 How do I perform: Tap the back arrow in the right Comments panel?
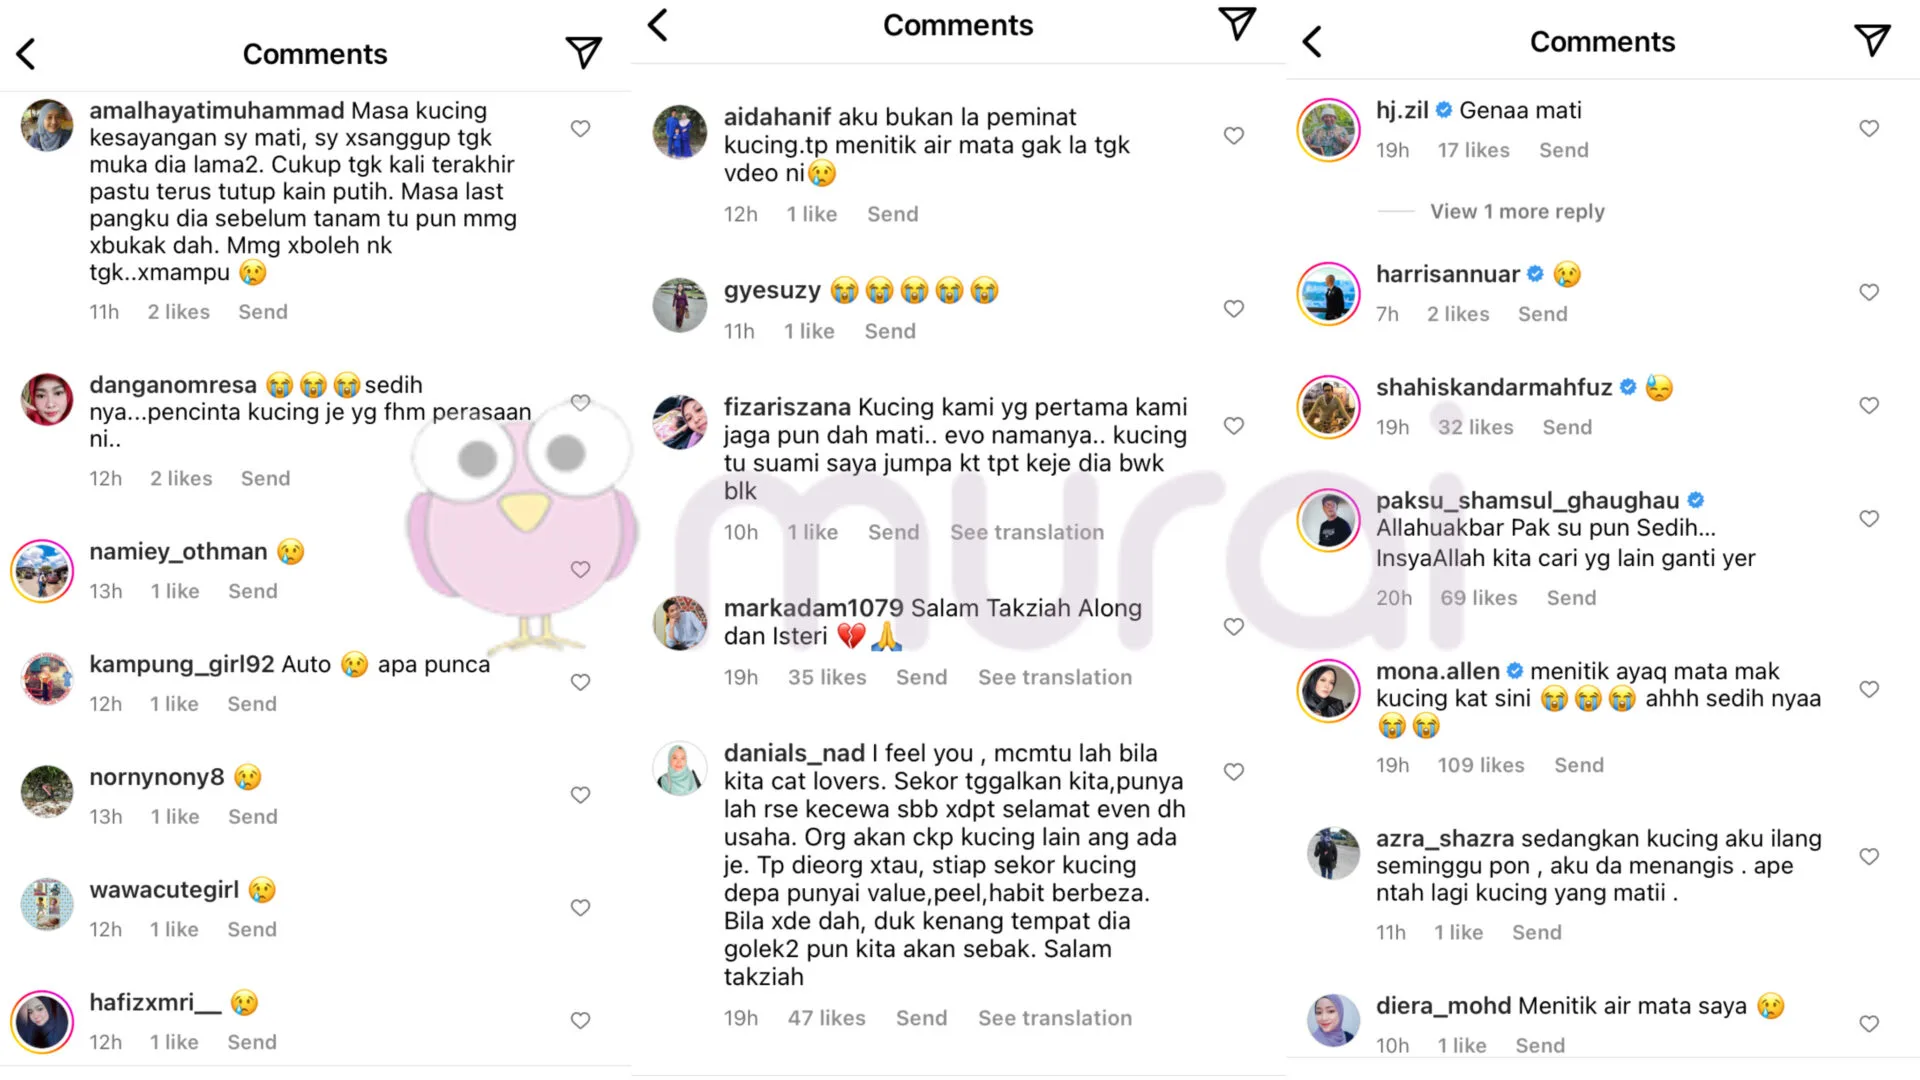pos(1313,41)
